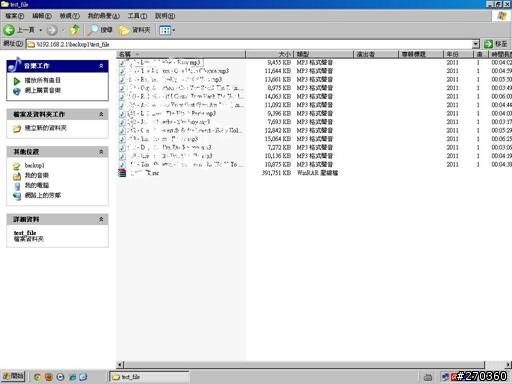
Task: Click the 移至 go button
Action: coord(496,44)
